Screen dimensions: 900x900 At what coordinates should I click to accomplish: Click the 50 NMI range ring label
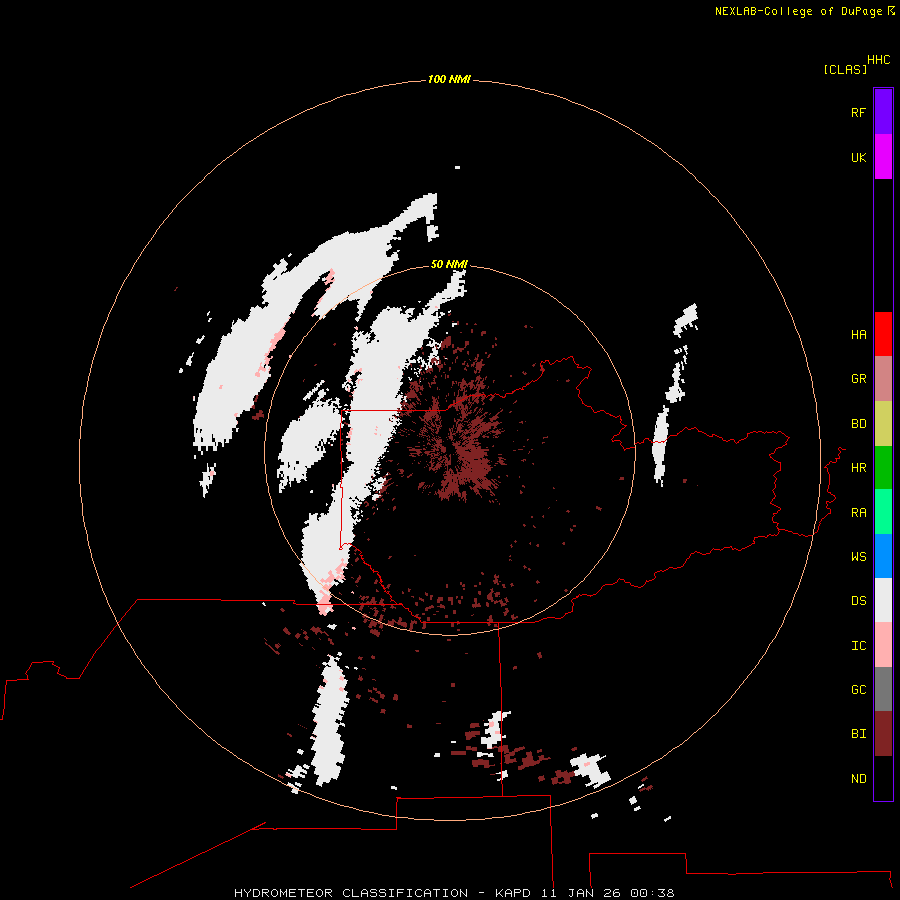point(449,264)
